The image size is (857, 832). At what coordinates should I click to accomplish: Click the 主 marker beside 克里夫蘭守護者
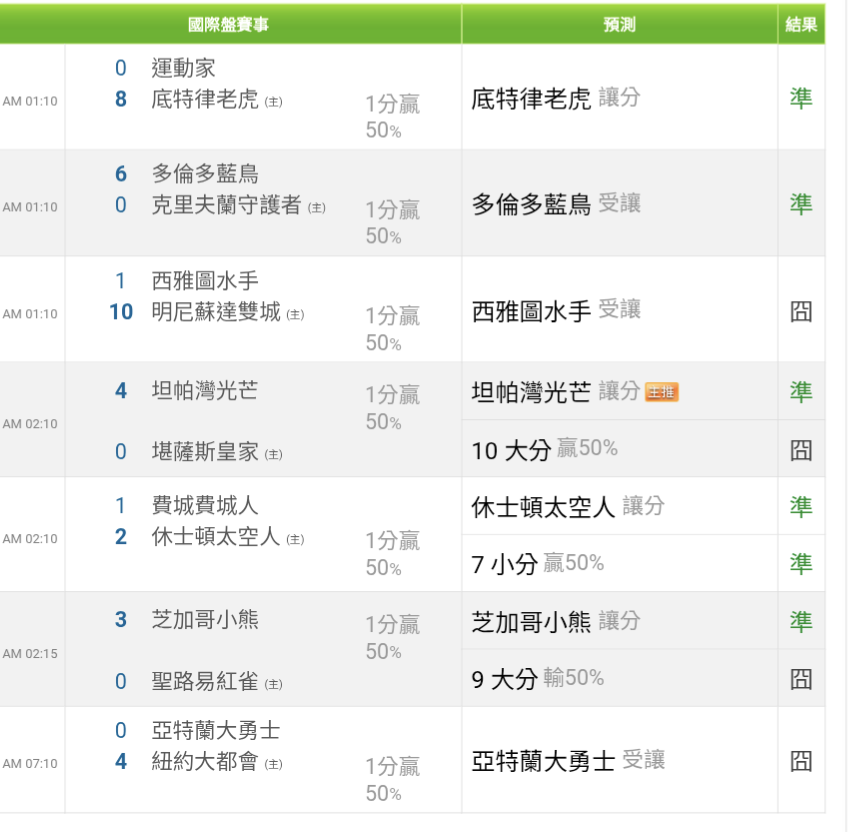point(316,208)
